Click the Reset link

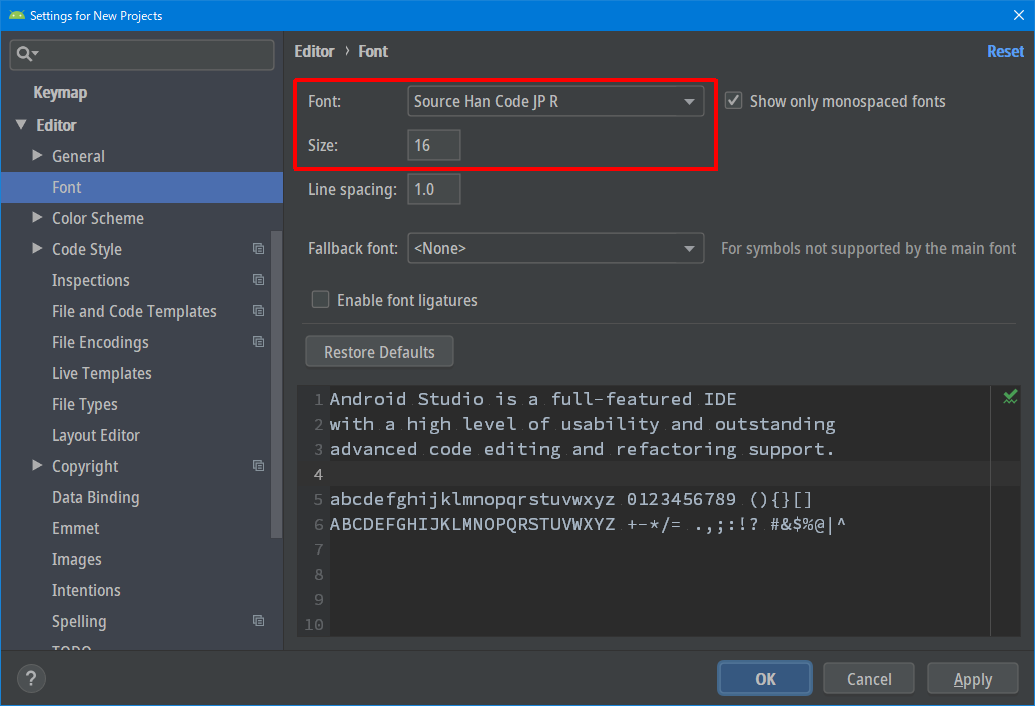[1005, 51]
